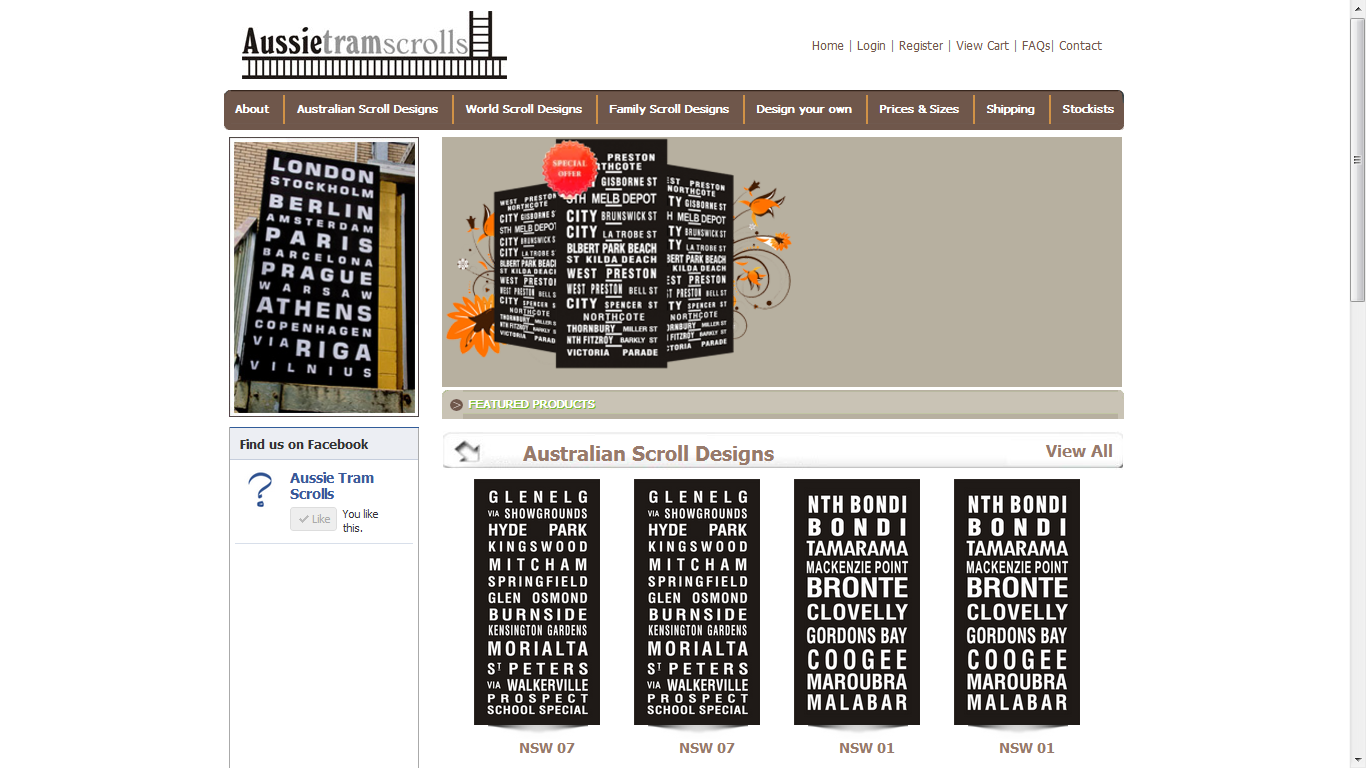Click the View All link
Screen dimensions: 1366x768
tap(1079, 451)
